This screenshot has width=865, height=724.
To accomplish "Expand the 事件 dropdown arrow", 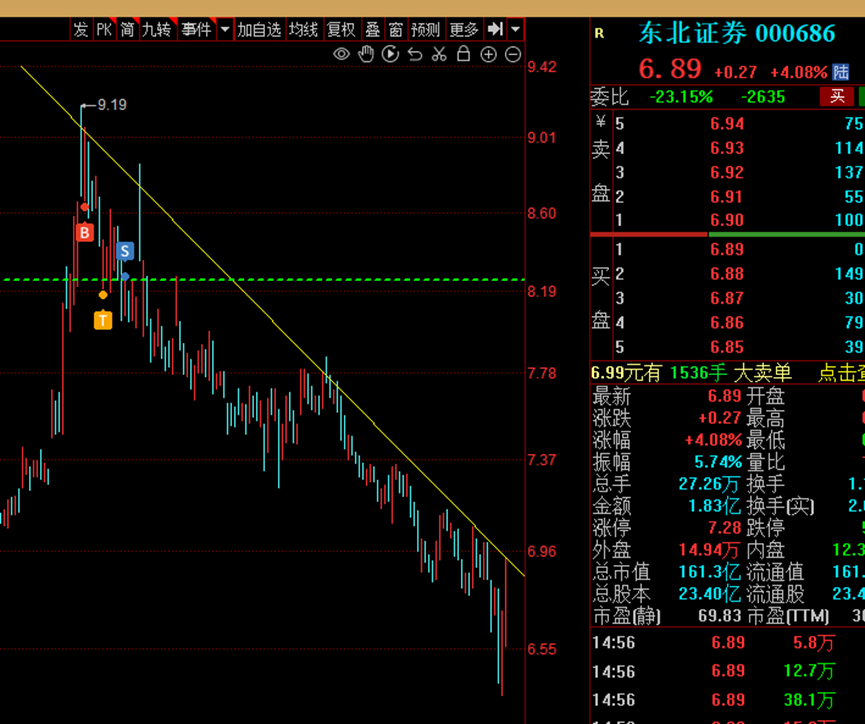I will (x=225, y=30).
